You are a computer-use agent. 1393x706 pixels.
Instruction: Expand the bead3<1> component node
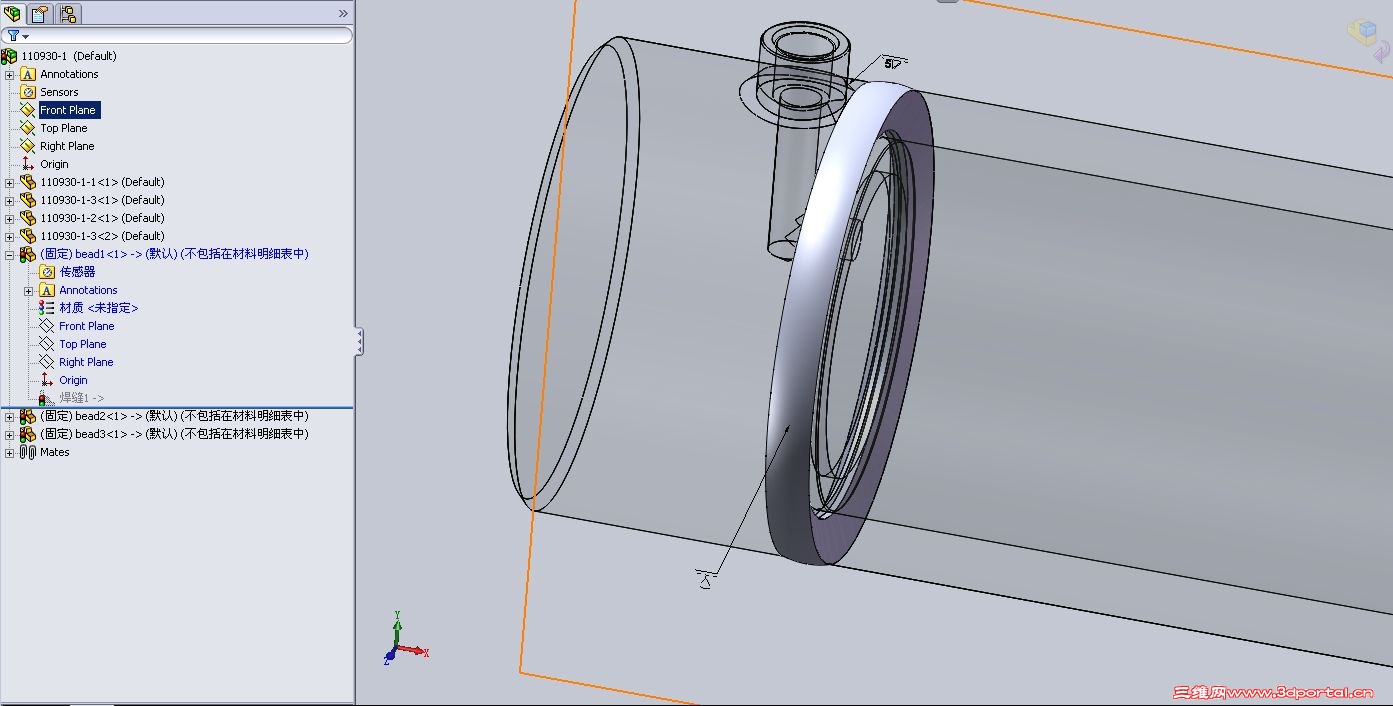[x=10, y=435]
